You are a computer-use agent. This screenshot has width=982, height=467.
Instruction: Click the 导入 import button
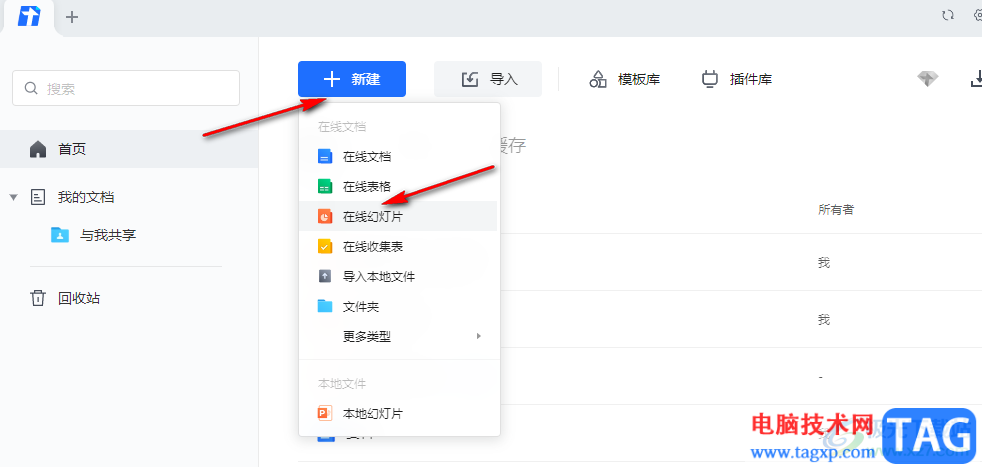point(488,79)
